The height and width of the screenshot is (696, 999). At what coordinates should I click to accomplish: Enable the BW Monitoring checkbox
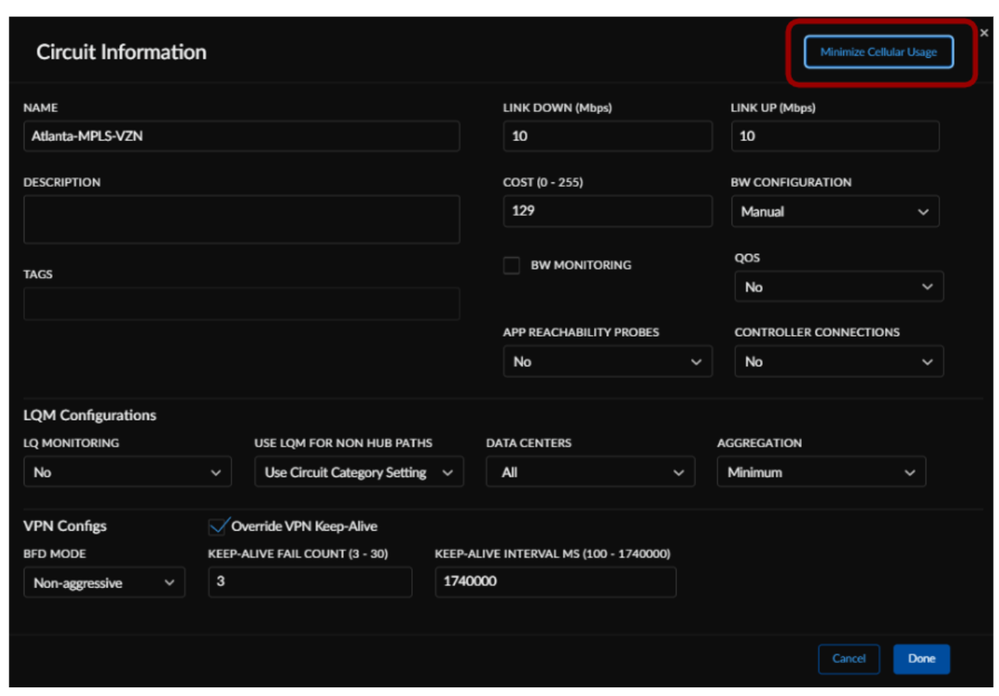click(x=512, y=266)
